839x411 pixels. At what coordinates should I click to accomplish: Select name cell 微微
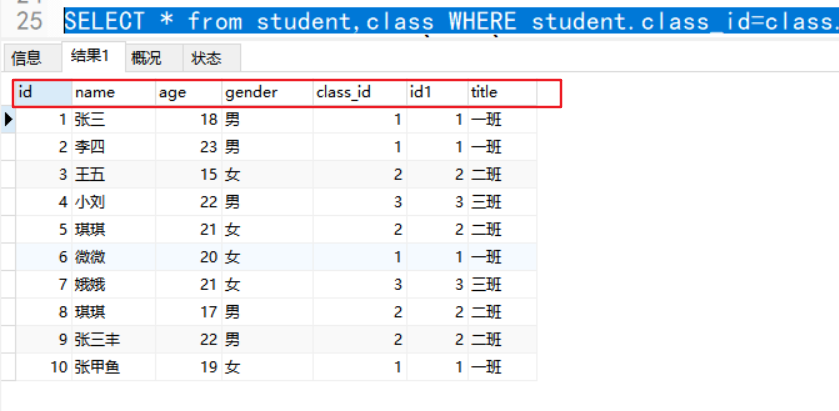pyautogui.click(x=113, y=257)
